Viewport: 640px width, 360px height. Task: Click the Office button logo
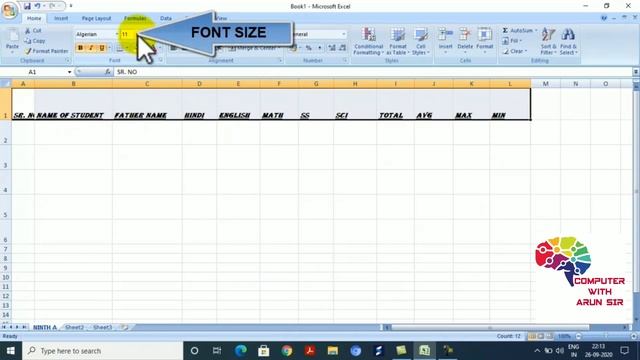click(9, 10)
